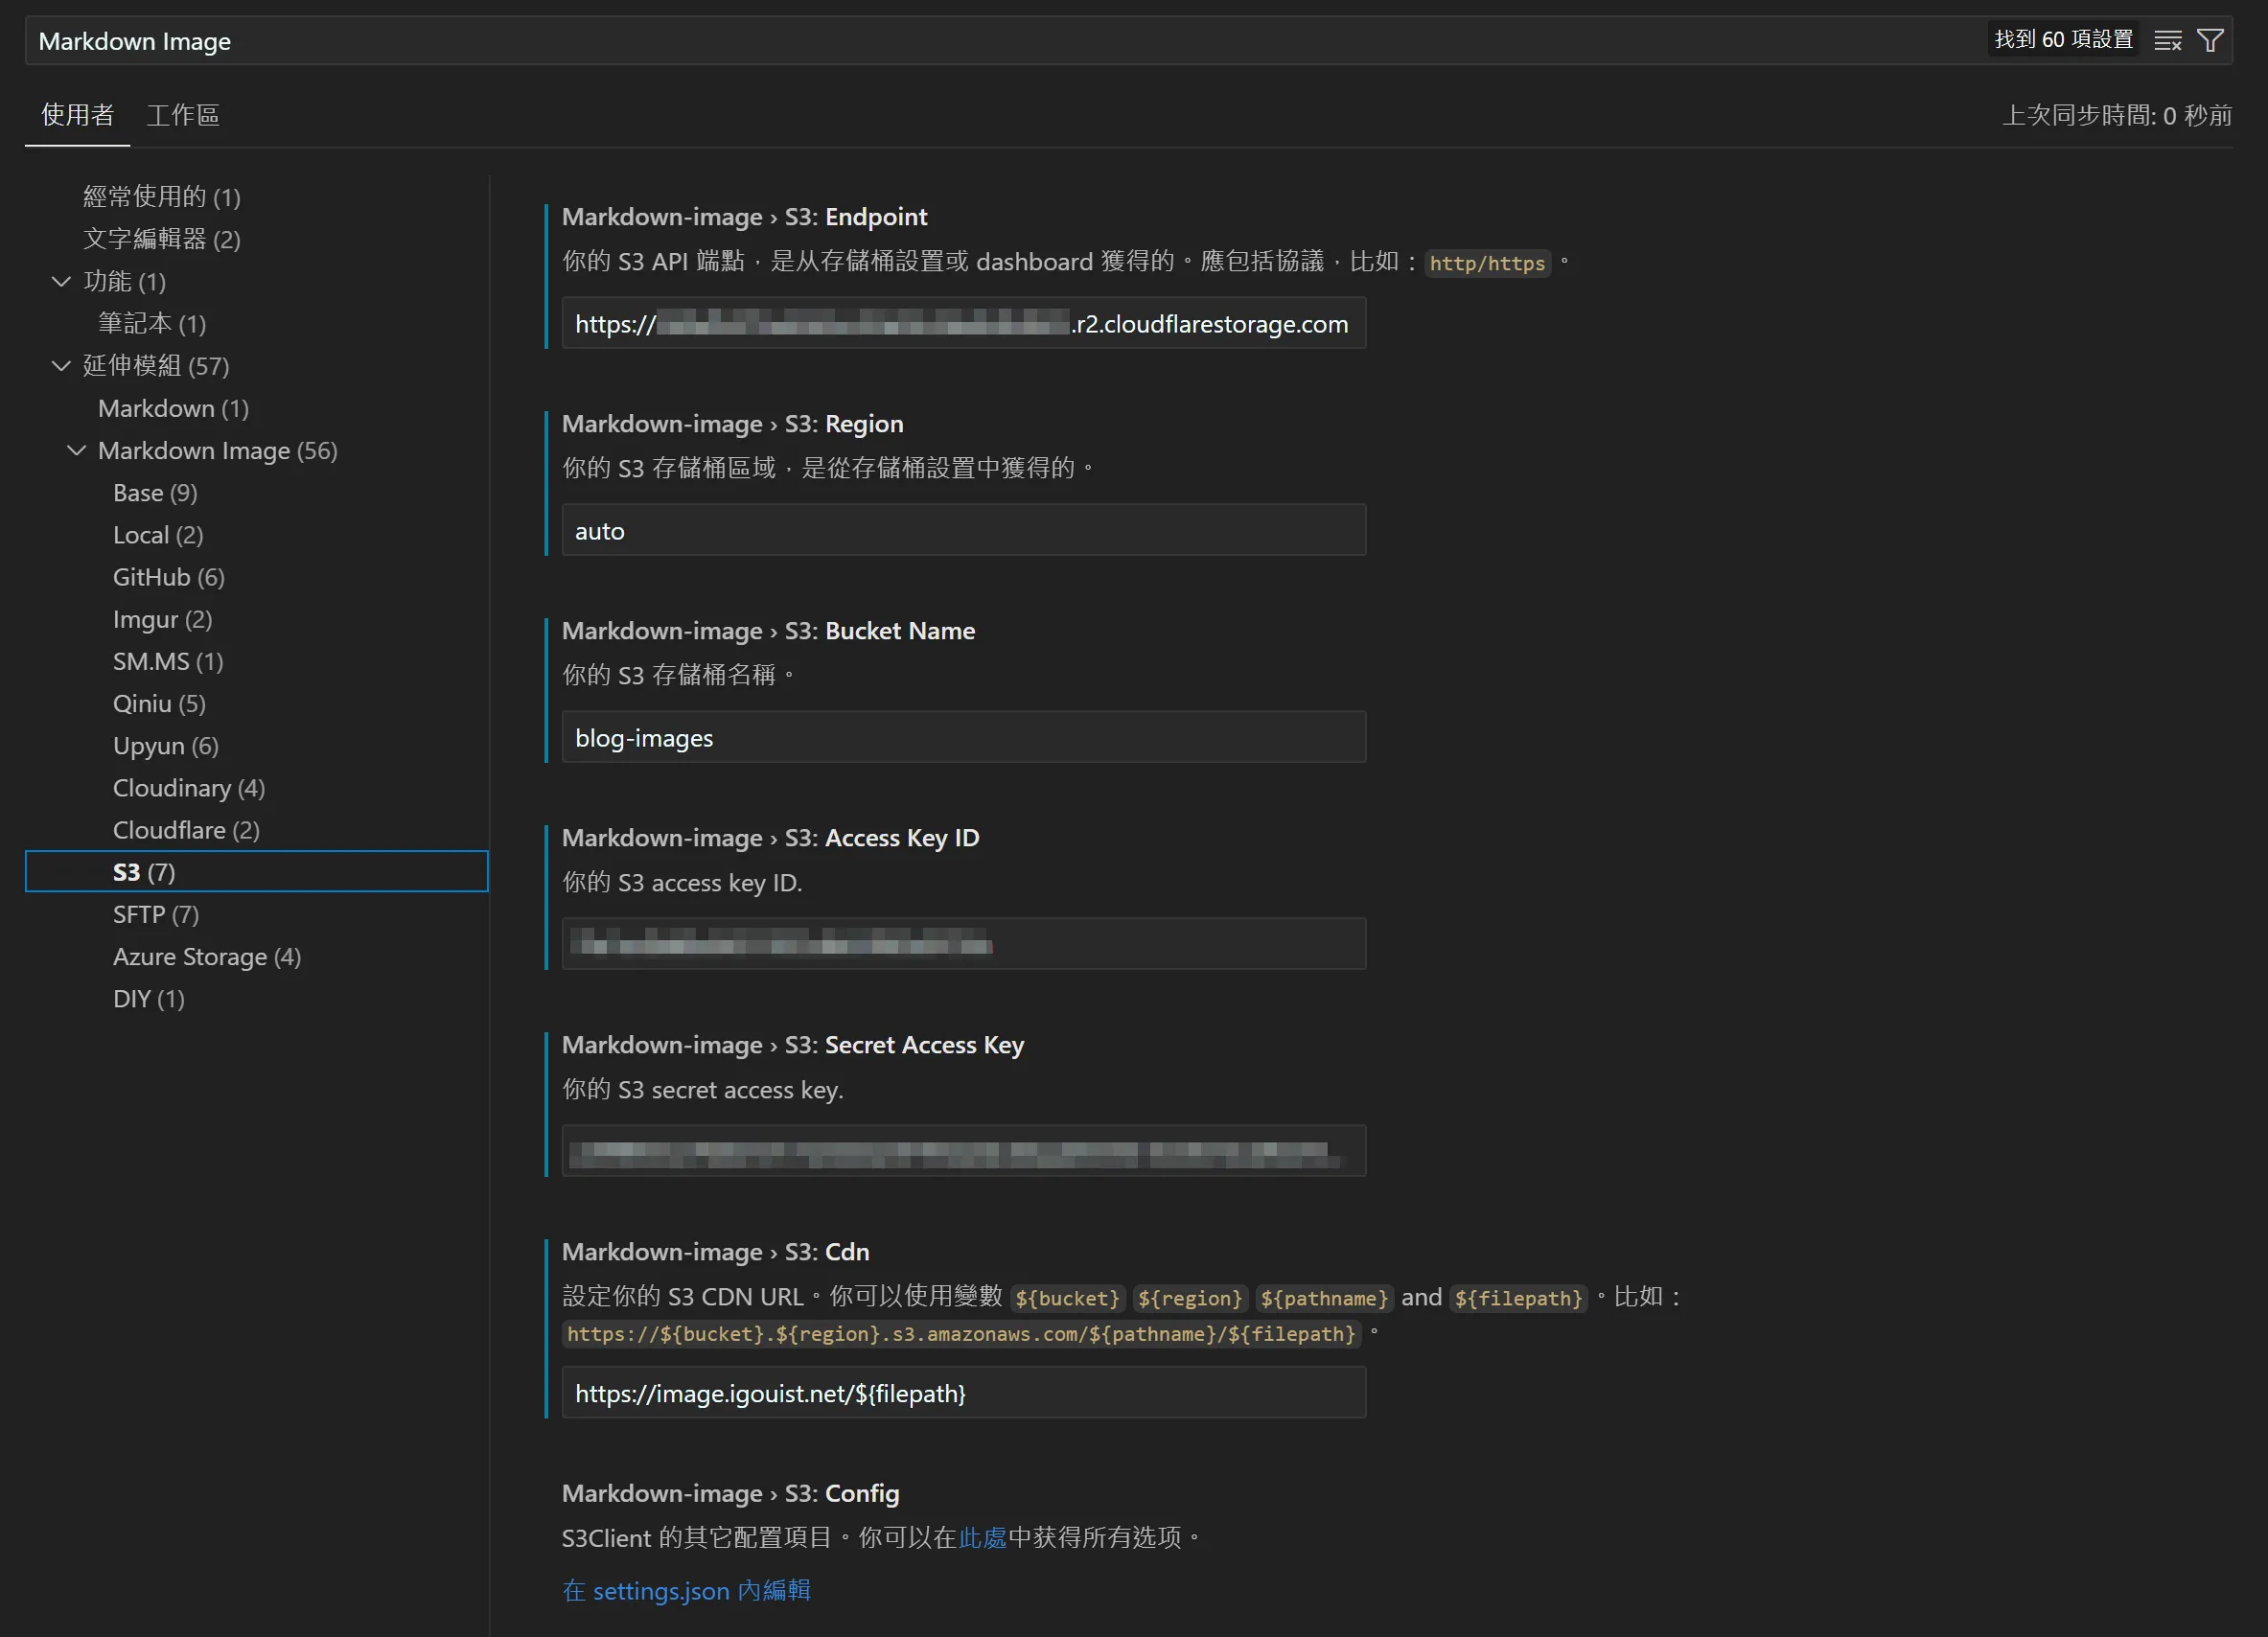2268x1637 pixels.
Task: Select Upyun (6) category
Action: [x=166, y=745]
